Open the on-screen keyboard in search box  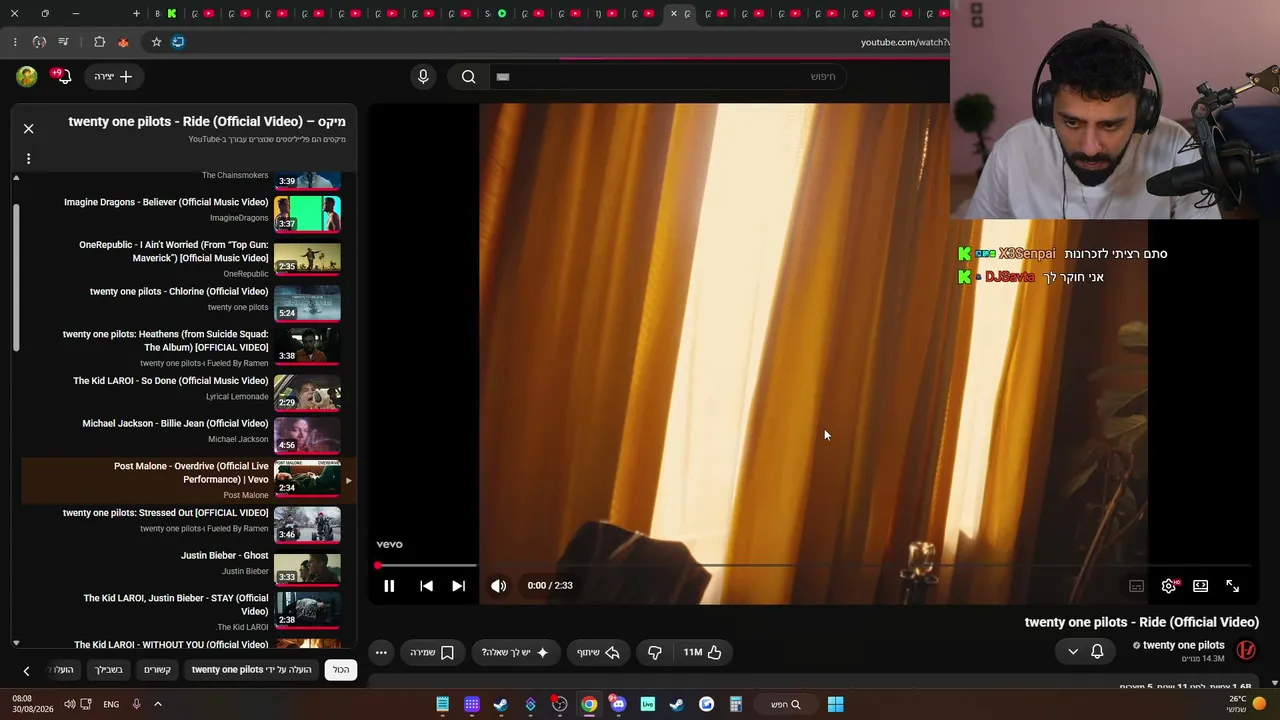503,76
